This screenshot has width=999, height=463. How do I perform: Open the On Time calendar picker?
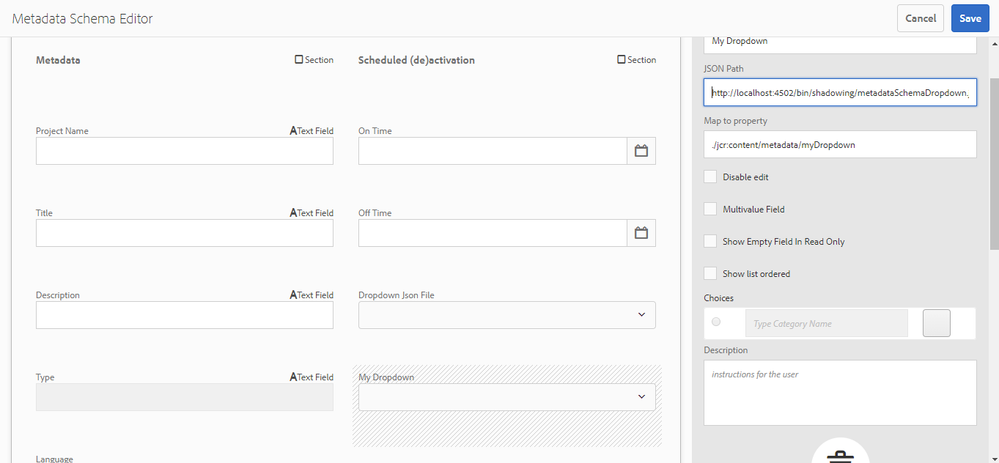pyautogui.click(x=641, y=151)
